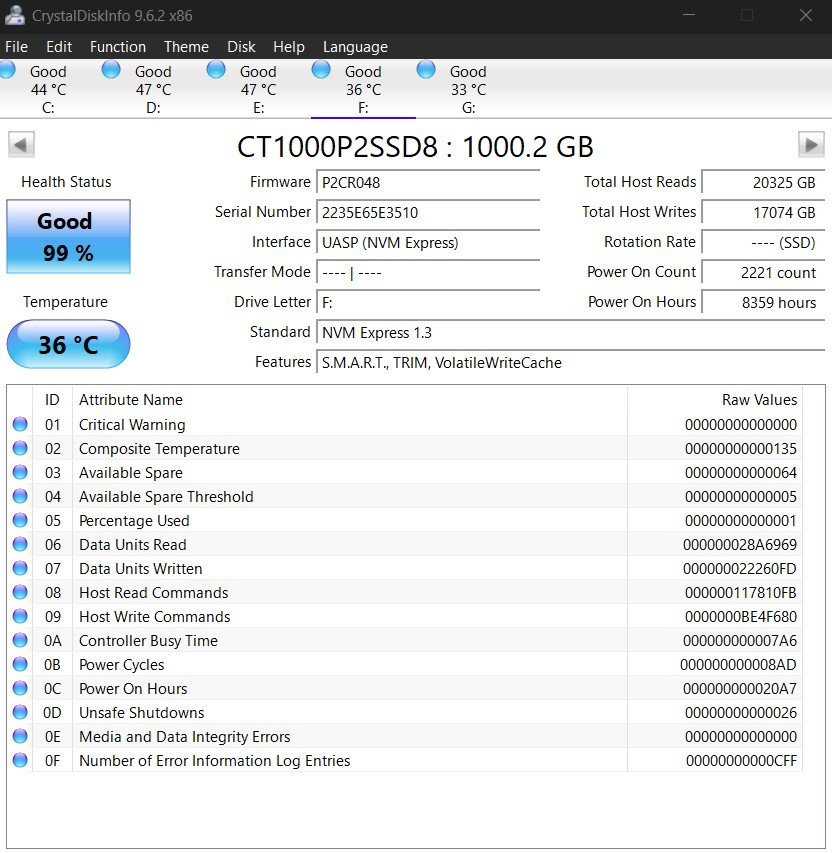Click the Raw Values column header
The width and height of the screenshot is (832, 853).
[714, 400]
